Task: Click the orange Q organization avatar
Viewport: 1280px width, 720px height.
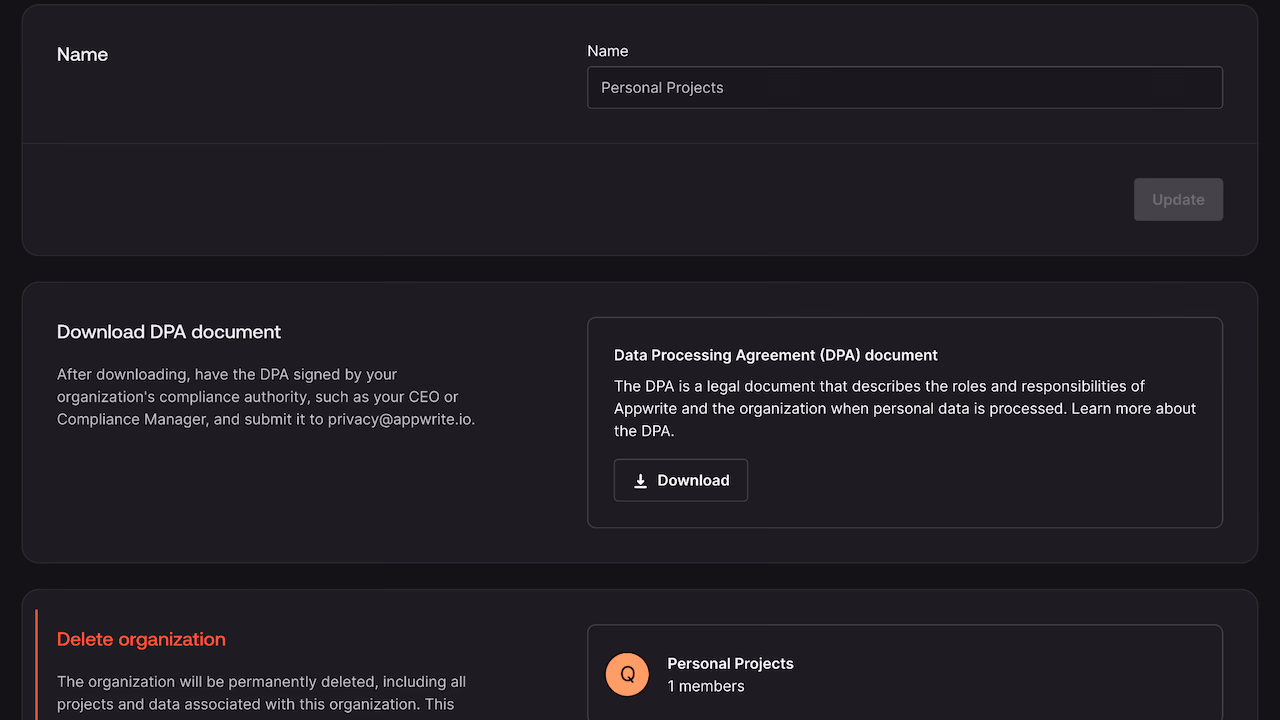Action: 628,674
